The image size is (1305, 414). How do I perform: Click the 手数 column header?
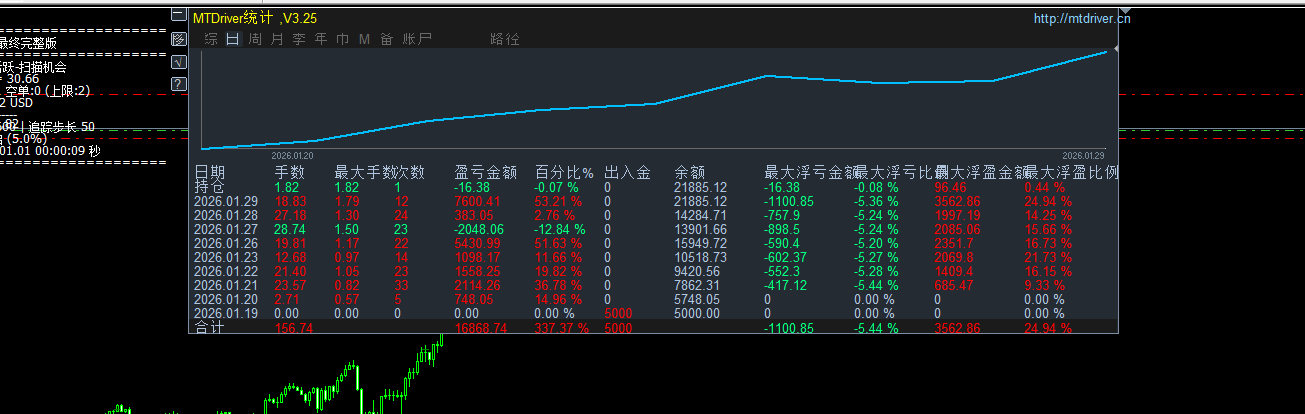290,172
